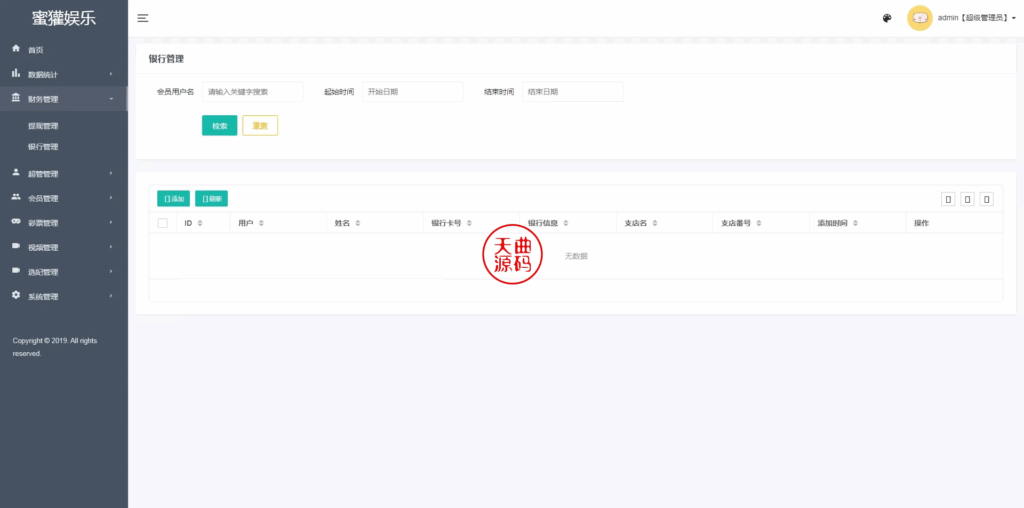Screen dimensions: 1024x508
Task: Click the bar chart icon for 数据统计
Action: tap(16, 74)
